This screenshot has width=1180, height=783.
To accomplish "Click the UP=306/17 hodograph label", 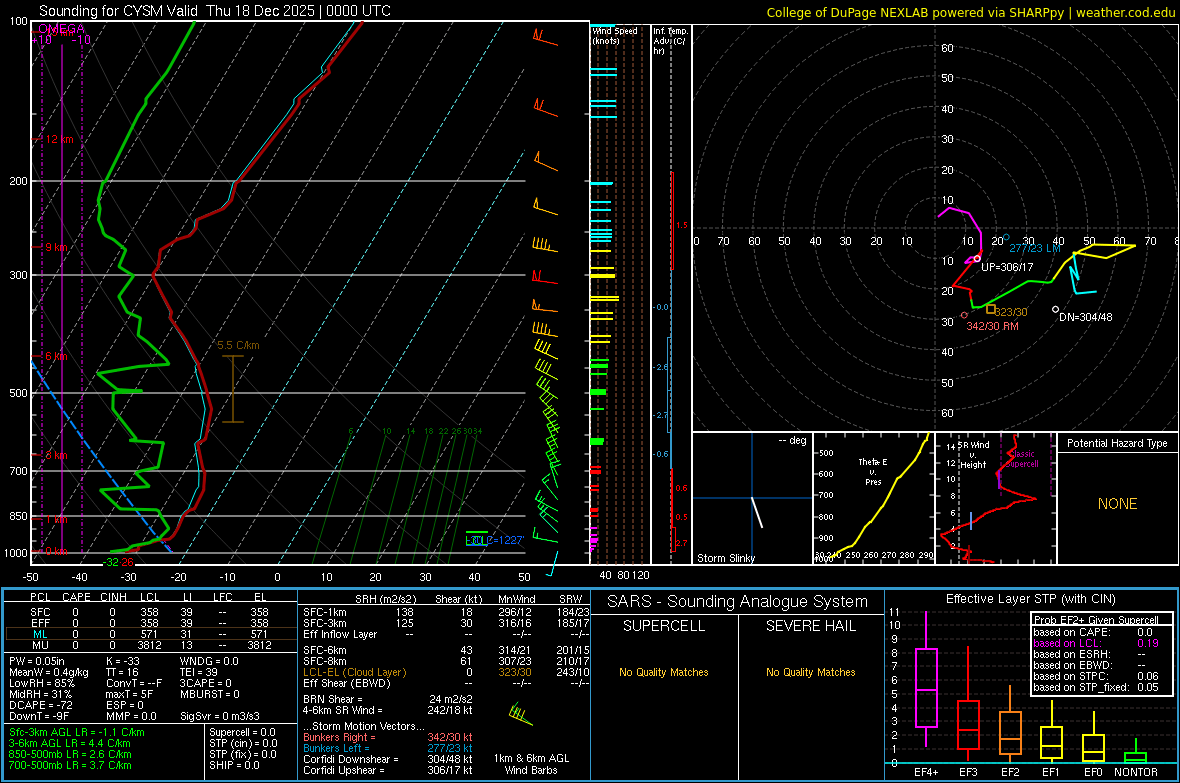I will click(x=1007, y=267).
